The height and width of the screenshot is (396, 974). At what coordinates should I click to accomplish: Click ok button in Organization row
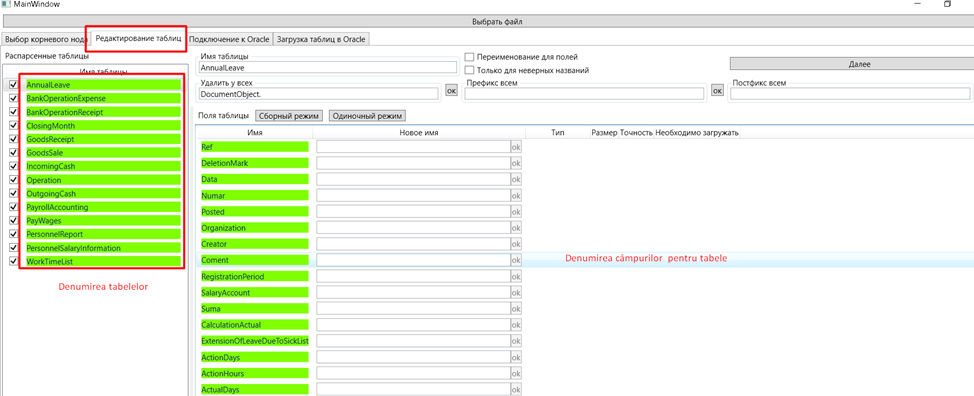(x=516, y=228)
